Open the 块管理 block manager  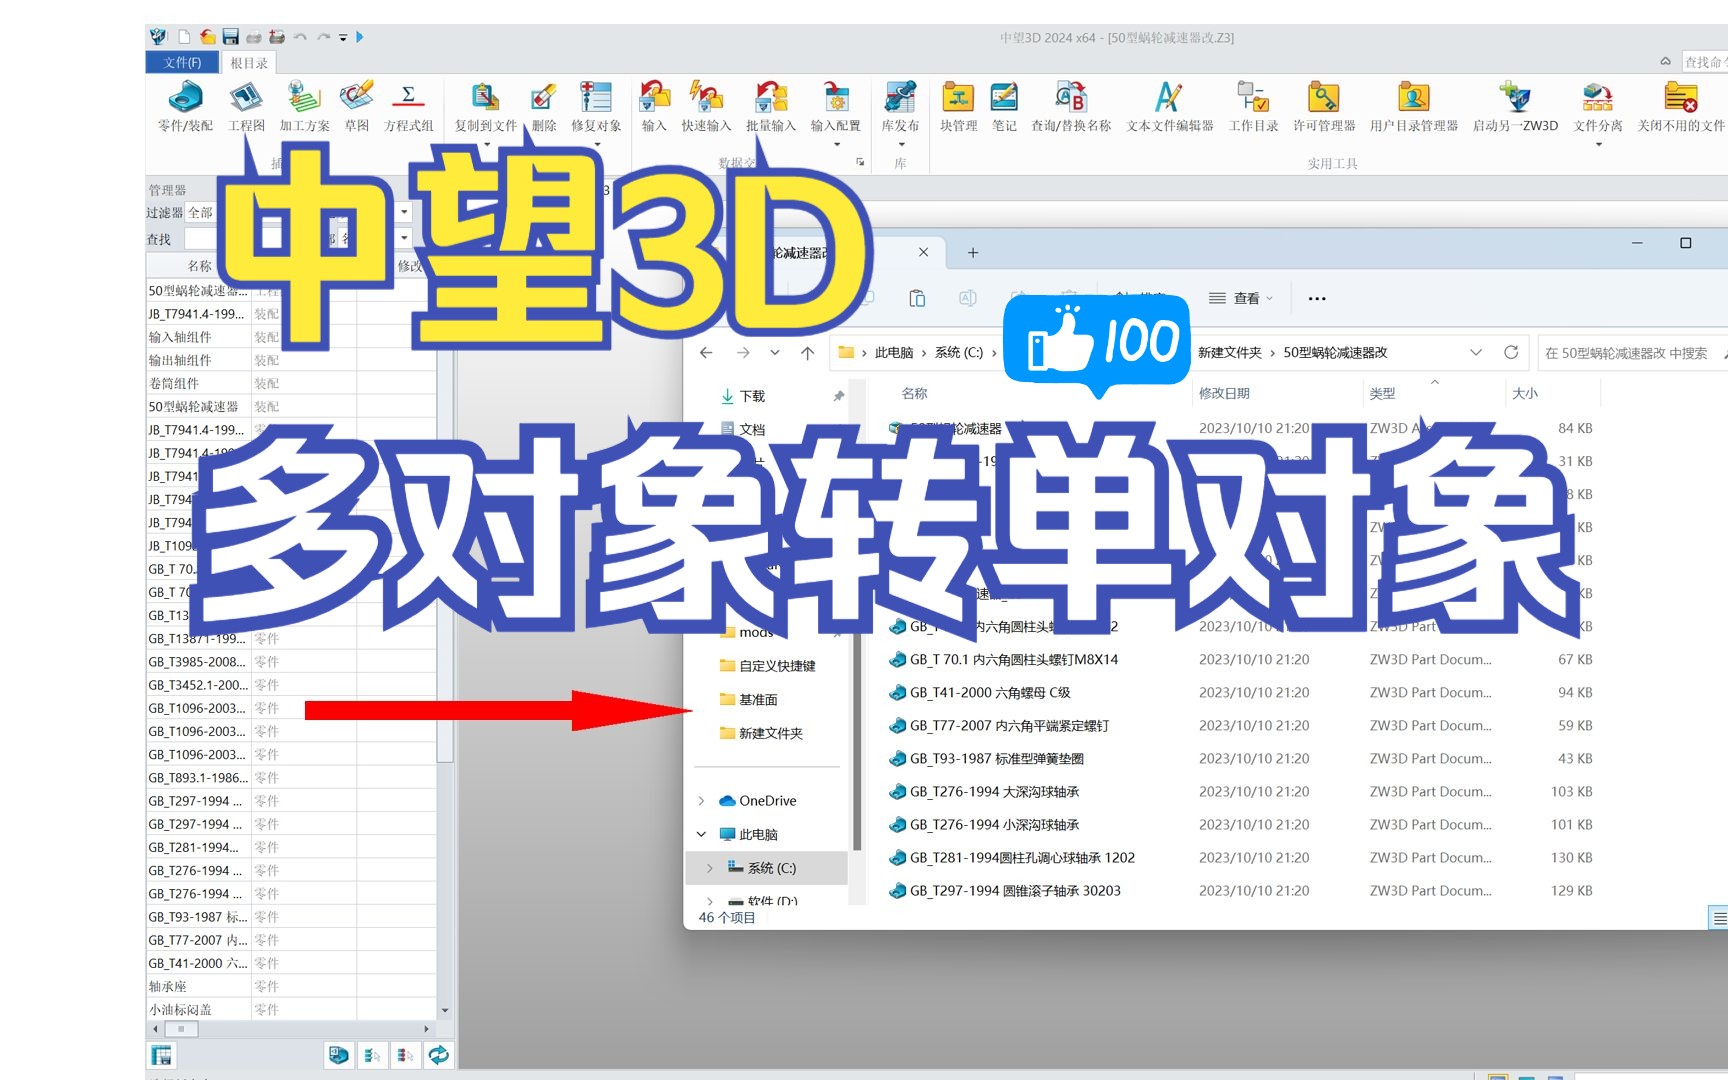pos(958,106)
